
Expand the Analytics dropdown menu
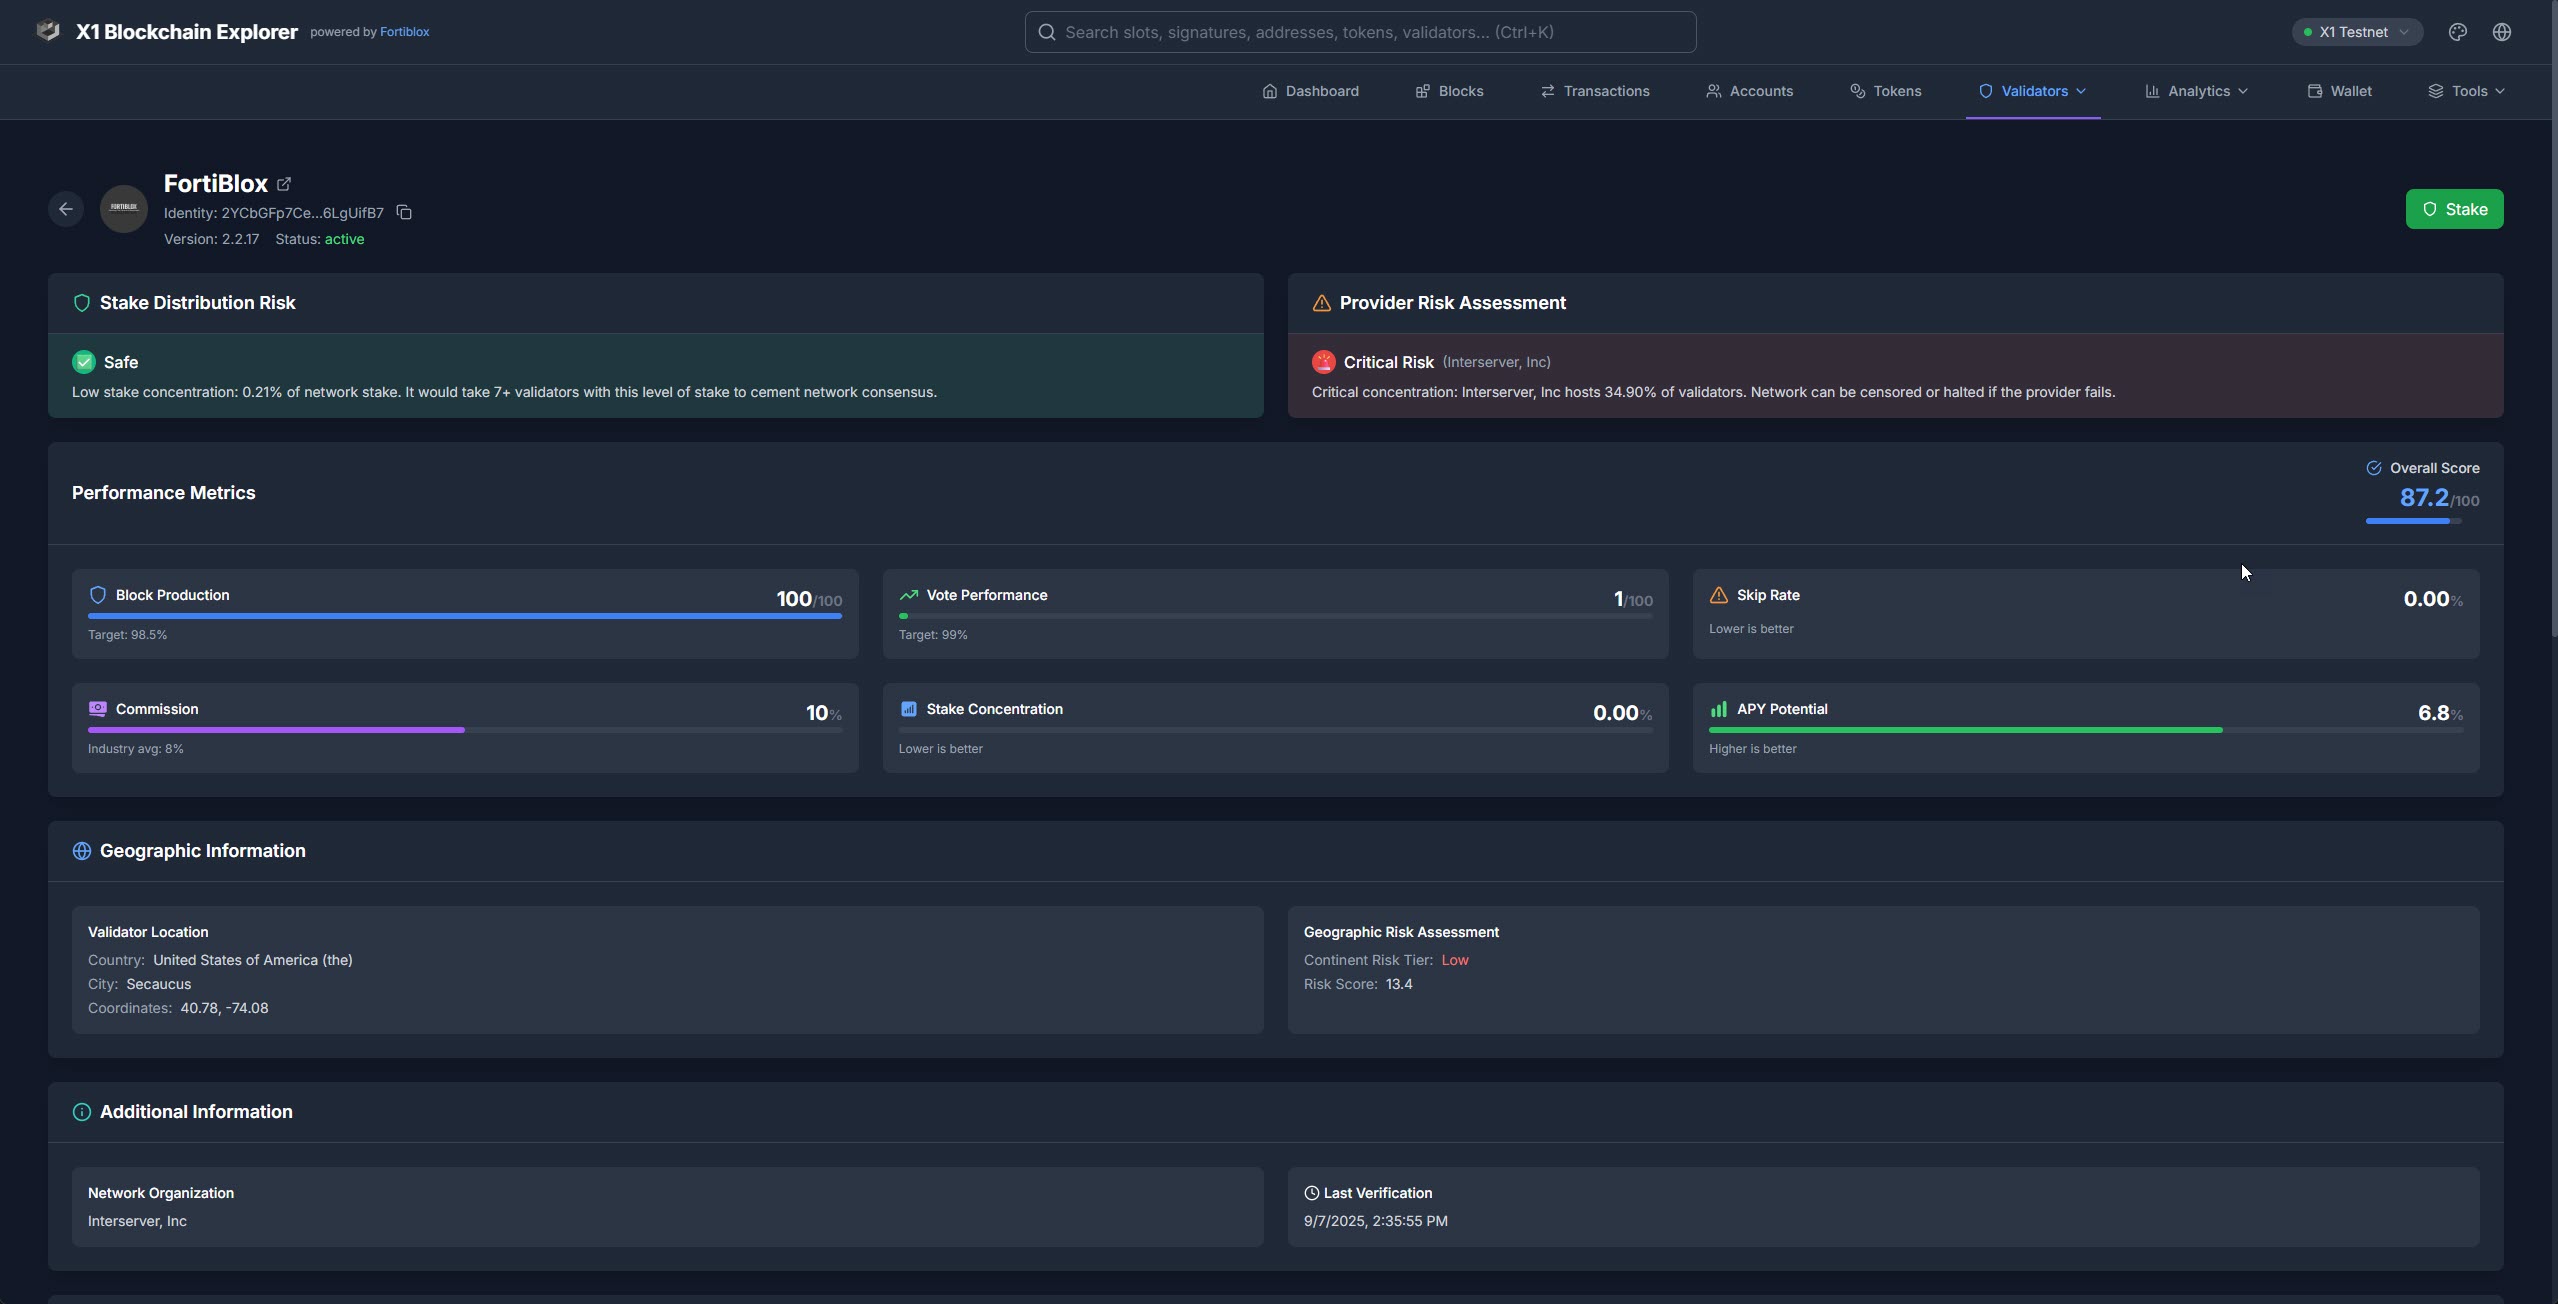point(2196,91)
